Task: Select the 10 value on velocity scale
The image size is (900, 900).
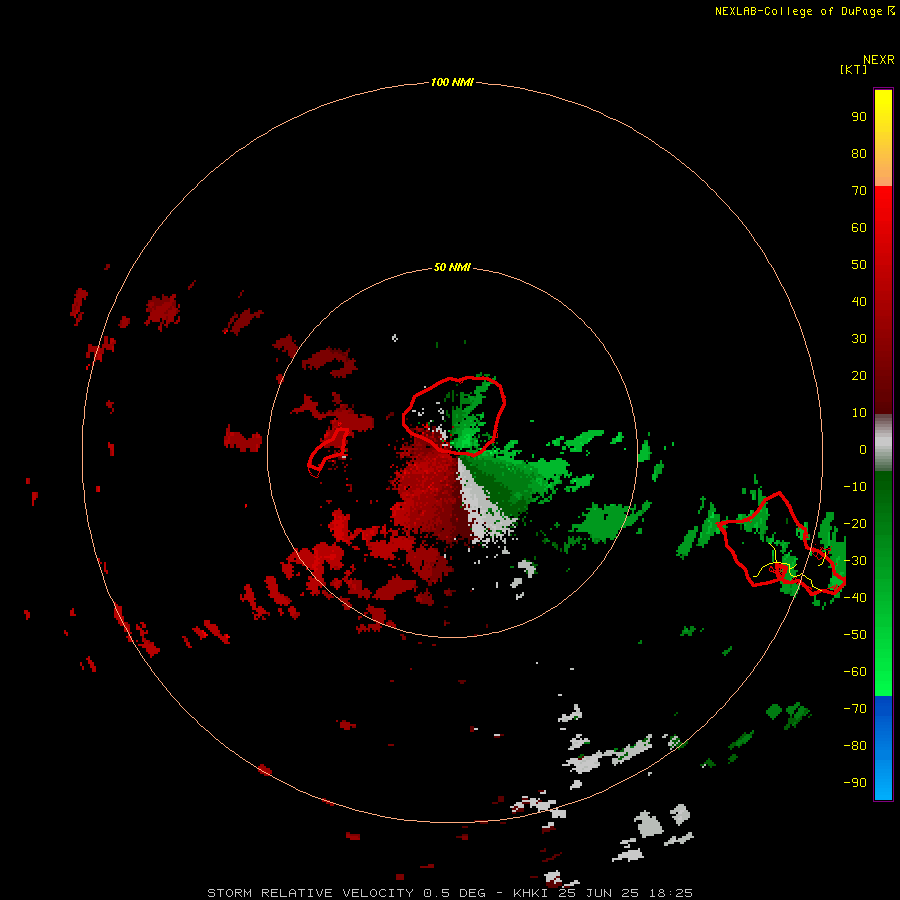Action: [x=859, y=413]
